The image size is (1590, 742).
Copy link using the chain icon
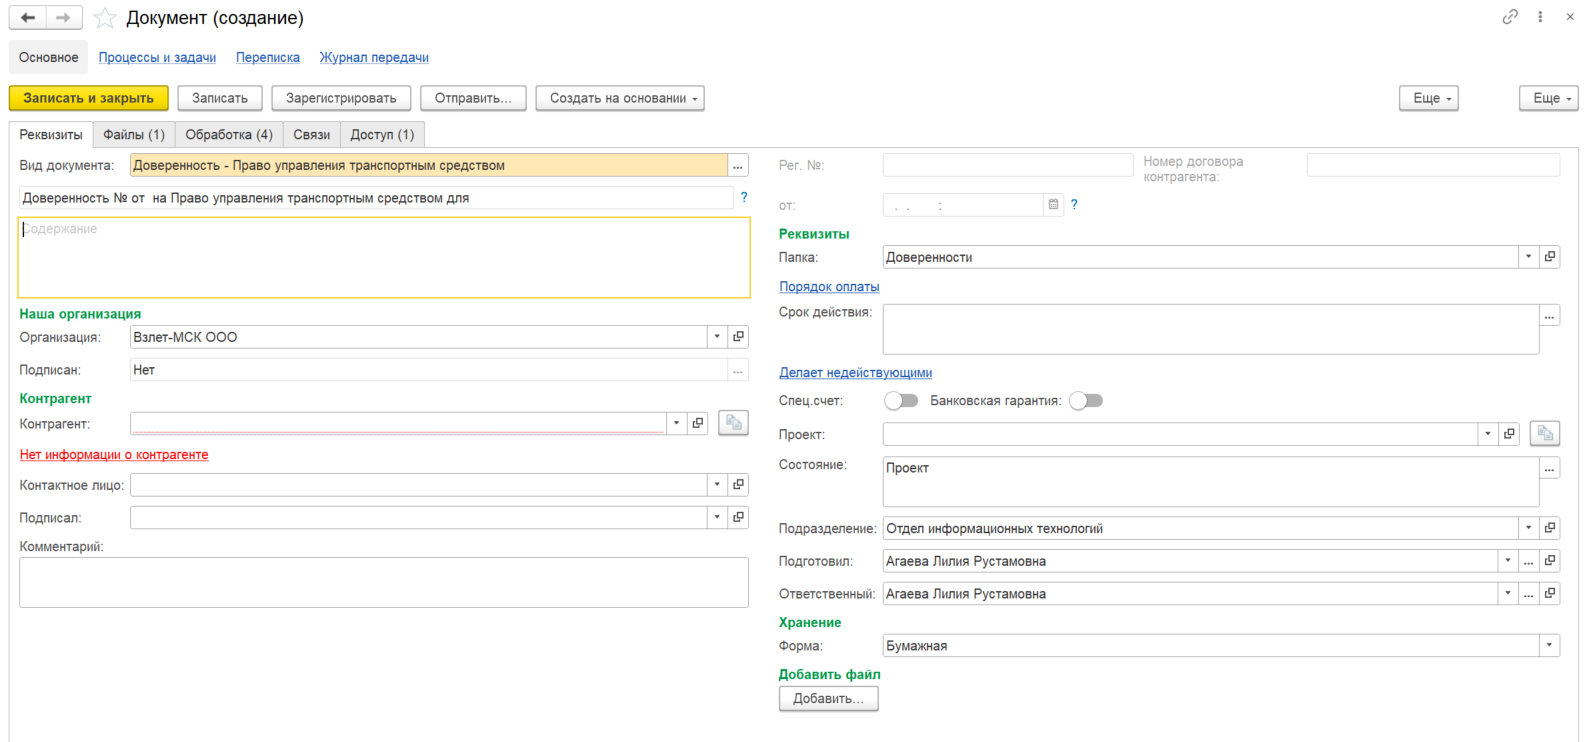tap(1510, 16)
